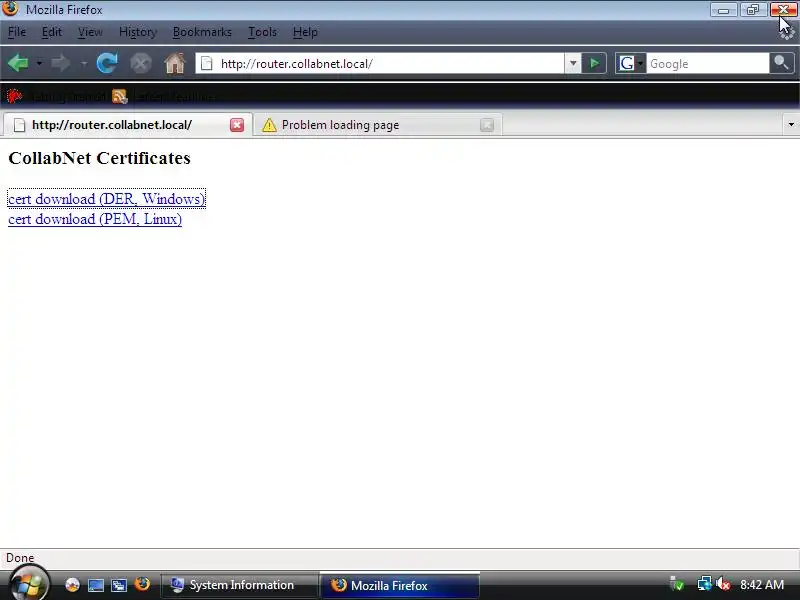
Task: Minimize the Firefox window
Action: 723,10
